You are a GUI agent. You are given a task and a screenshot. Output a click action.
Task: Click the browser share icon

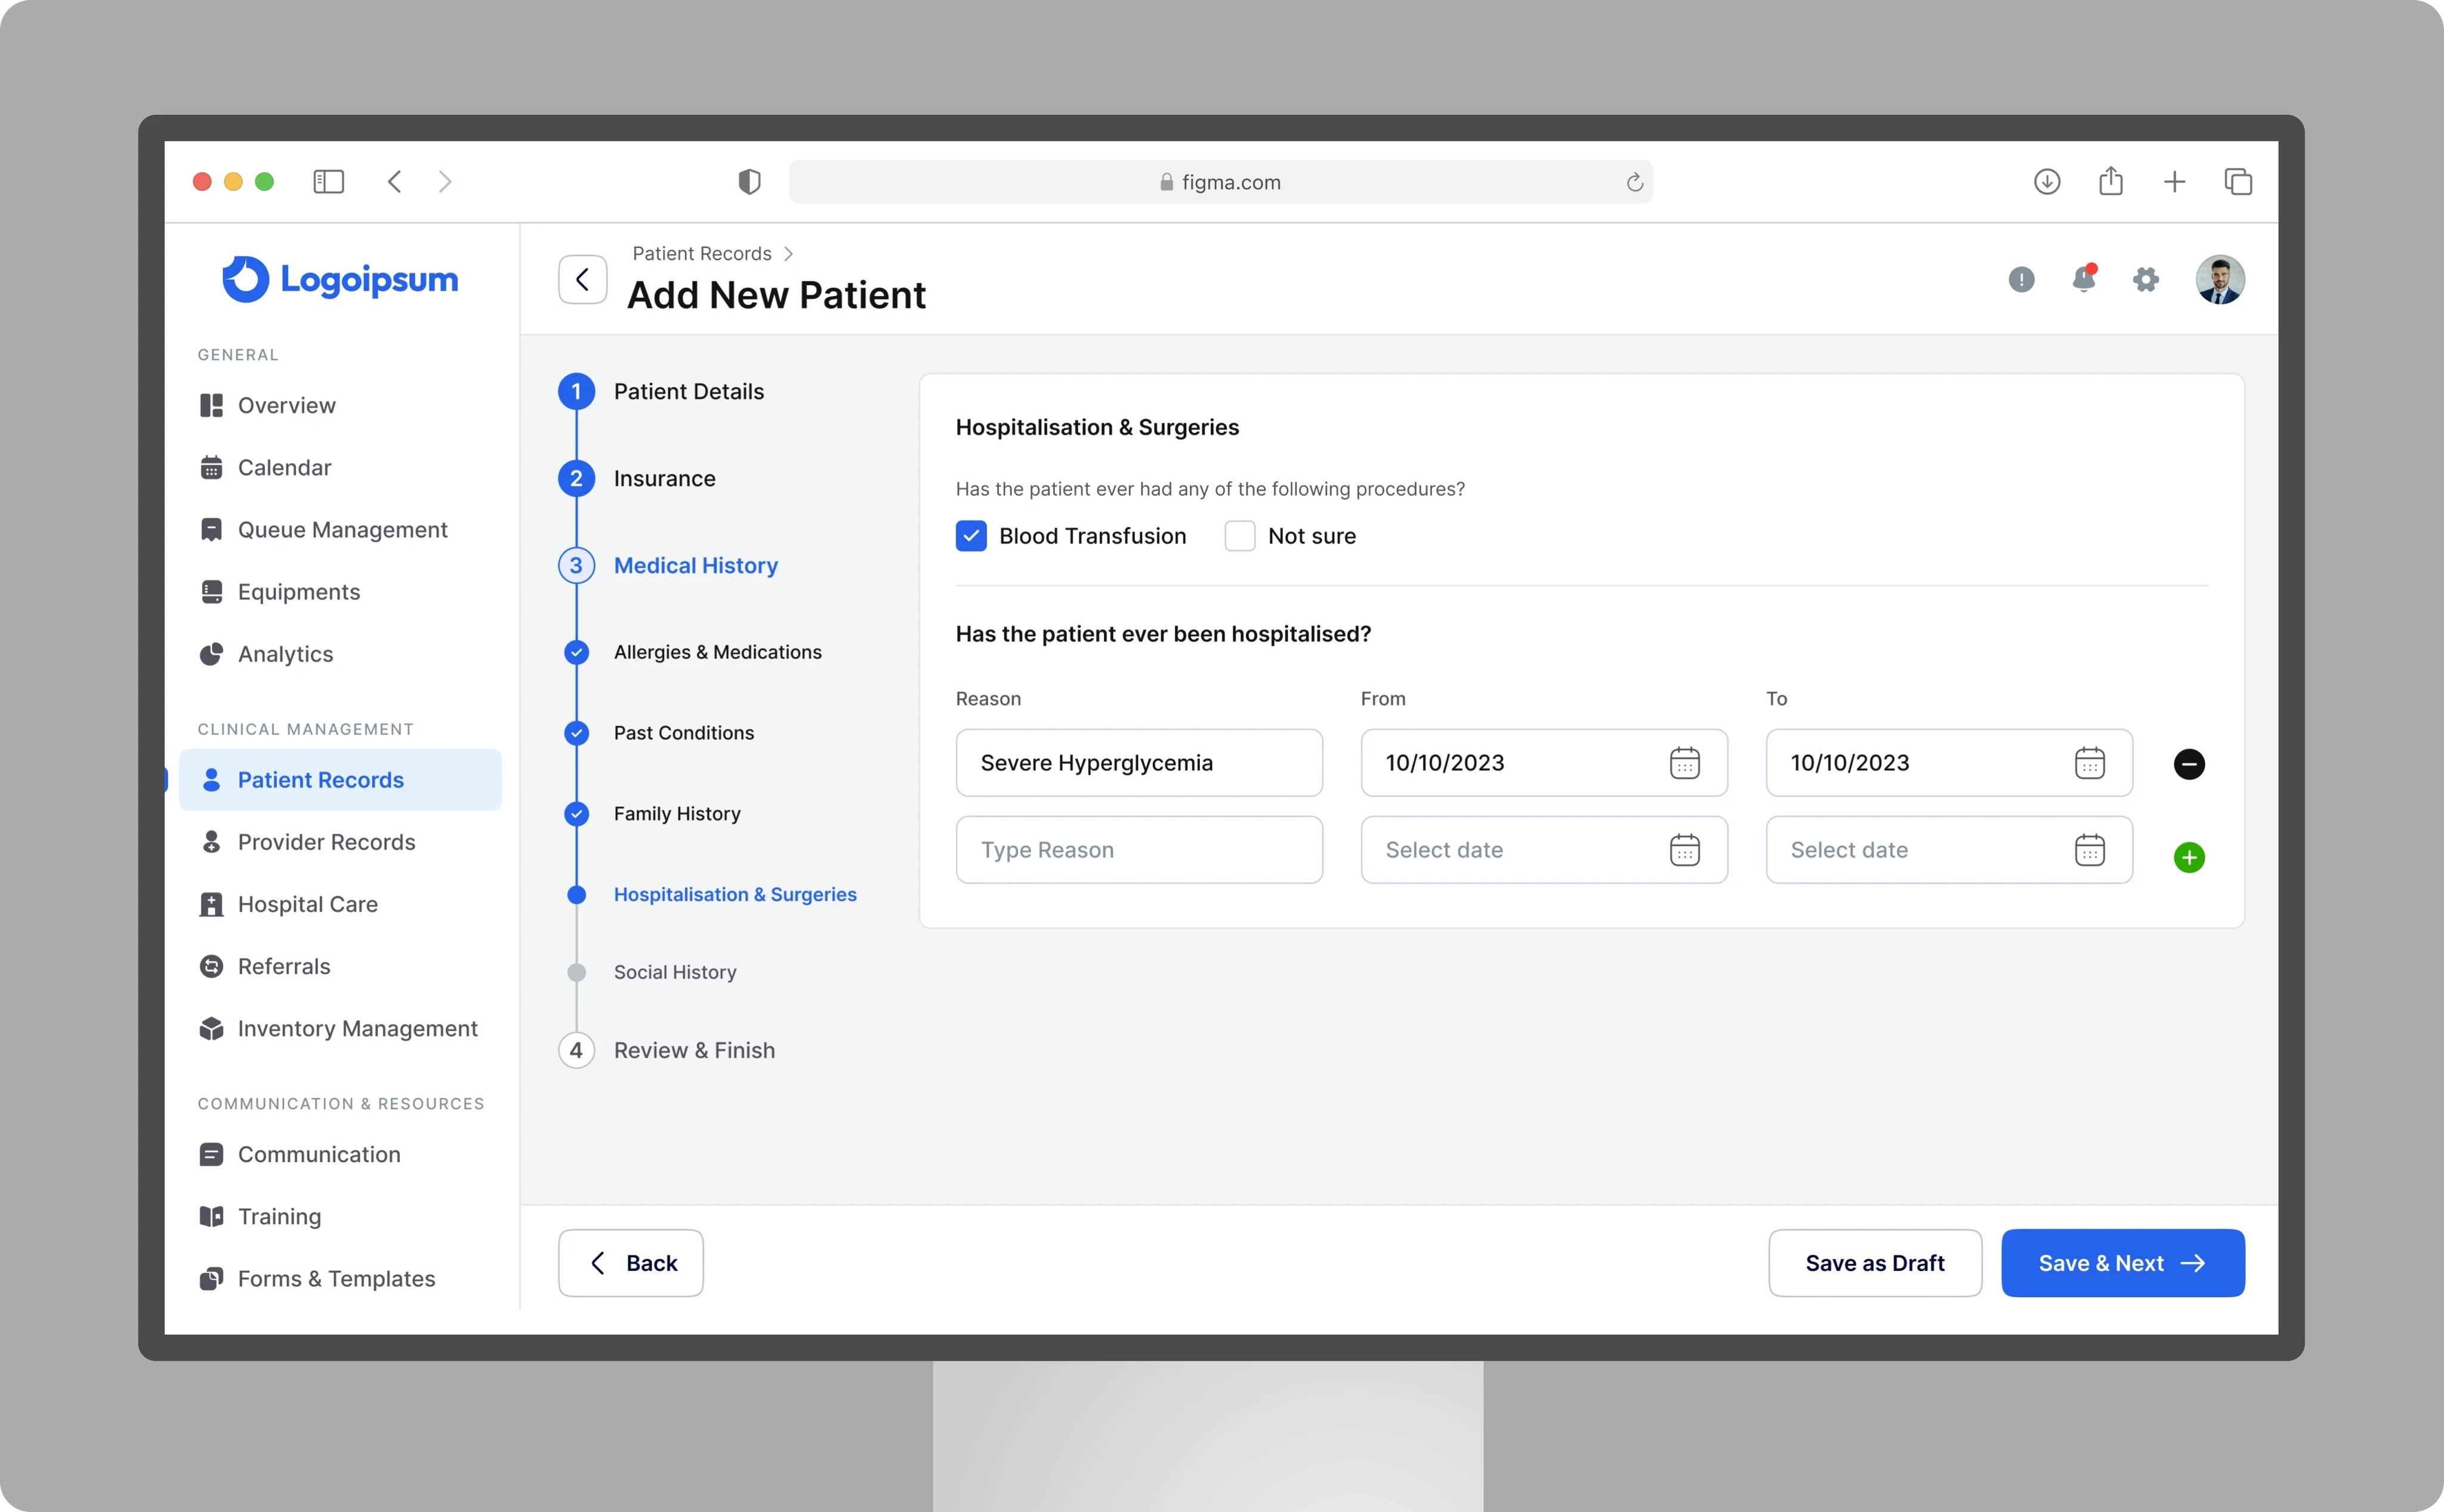pos(2110,182)
